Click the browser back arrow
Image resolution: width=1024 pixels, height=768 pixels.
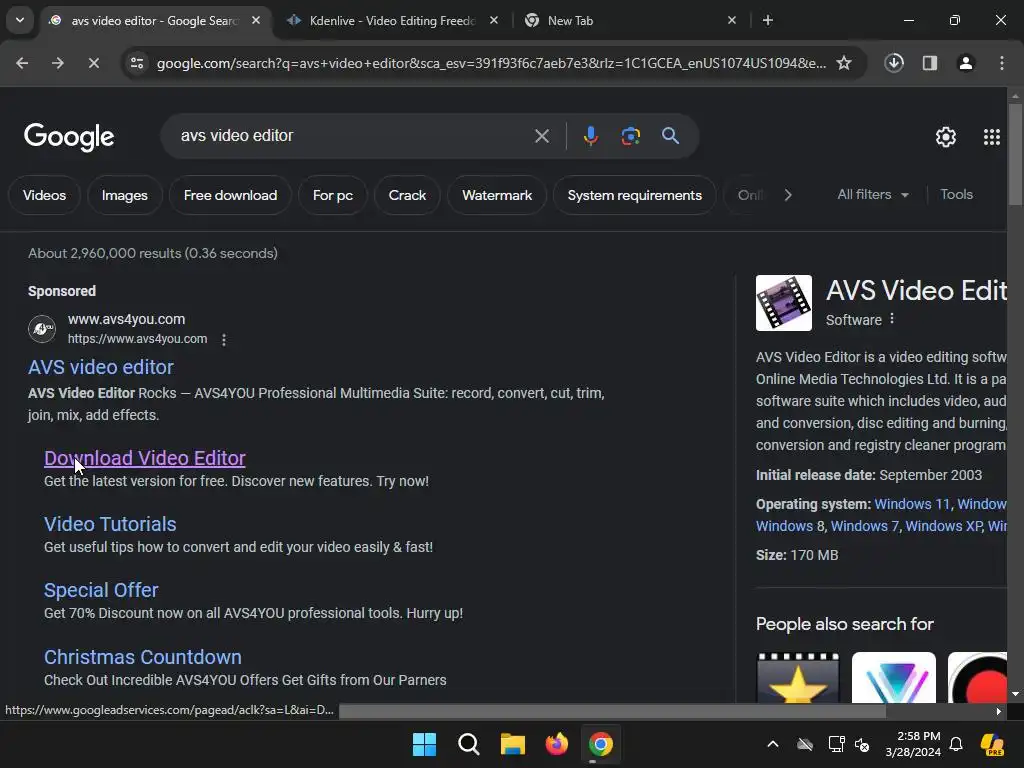pyautogui.click(x=22, y=63)
